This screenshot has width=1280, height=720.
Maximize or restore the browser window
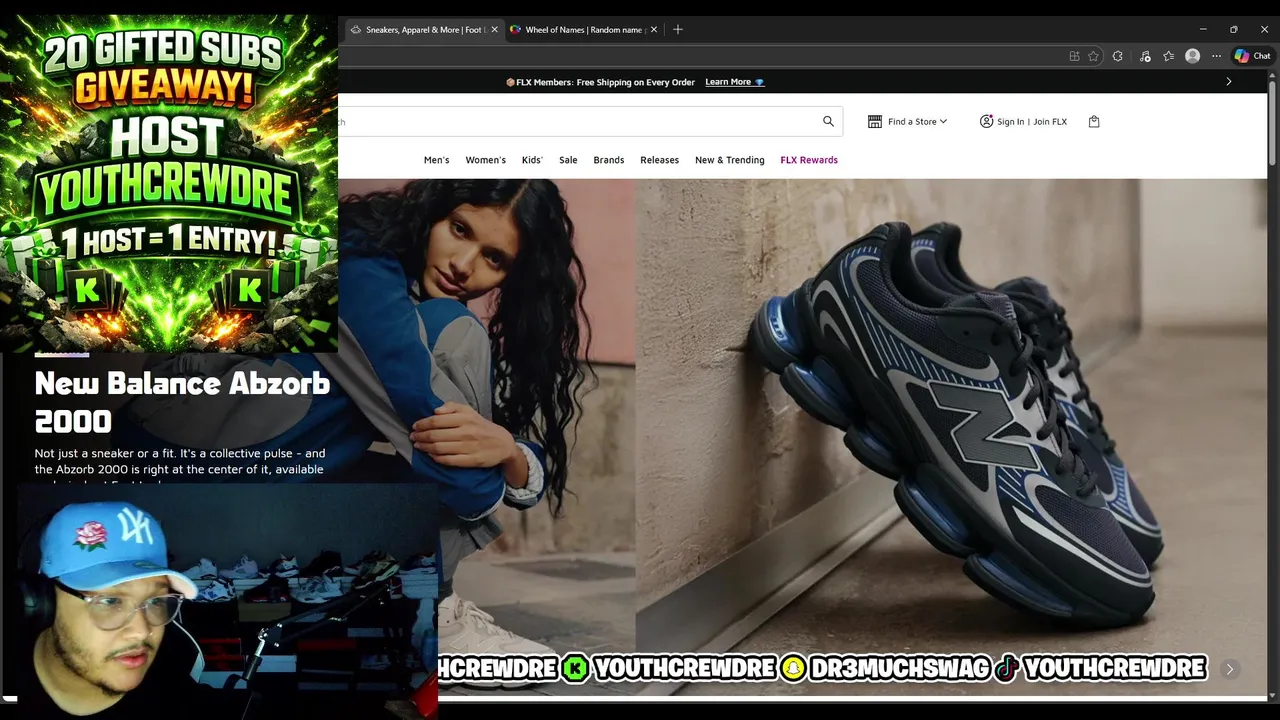tap(1234, 29)
